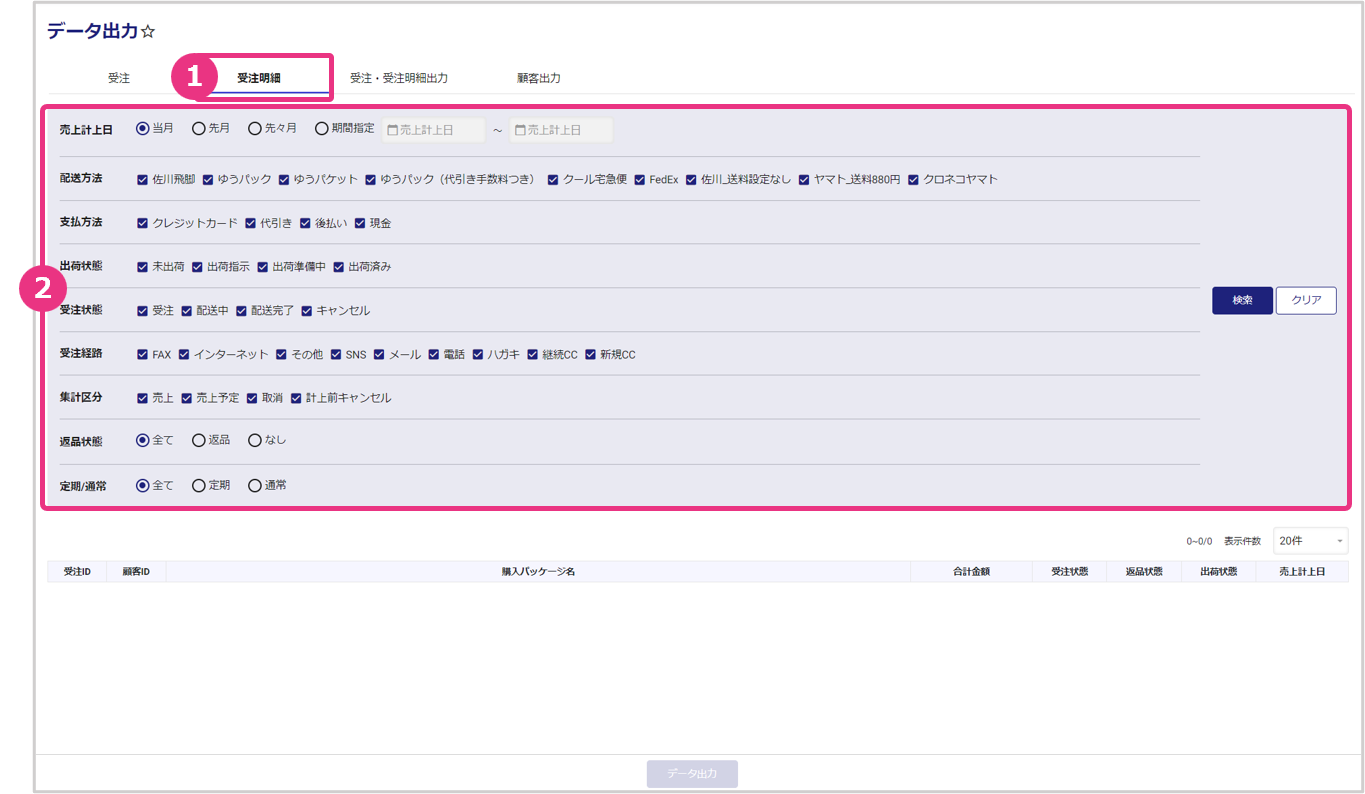This screenshot has height=794, width=1365.
Task: Select 定期 under 定期/通常
Action: point(199,486)
